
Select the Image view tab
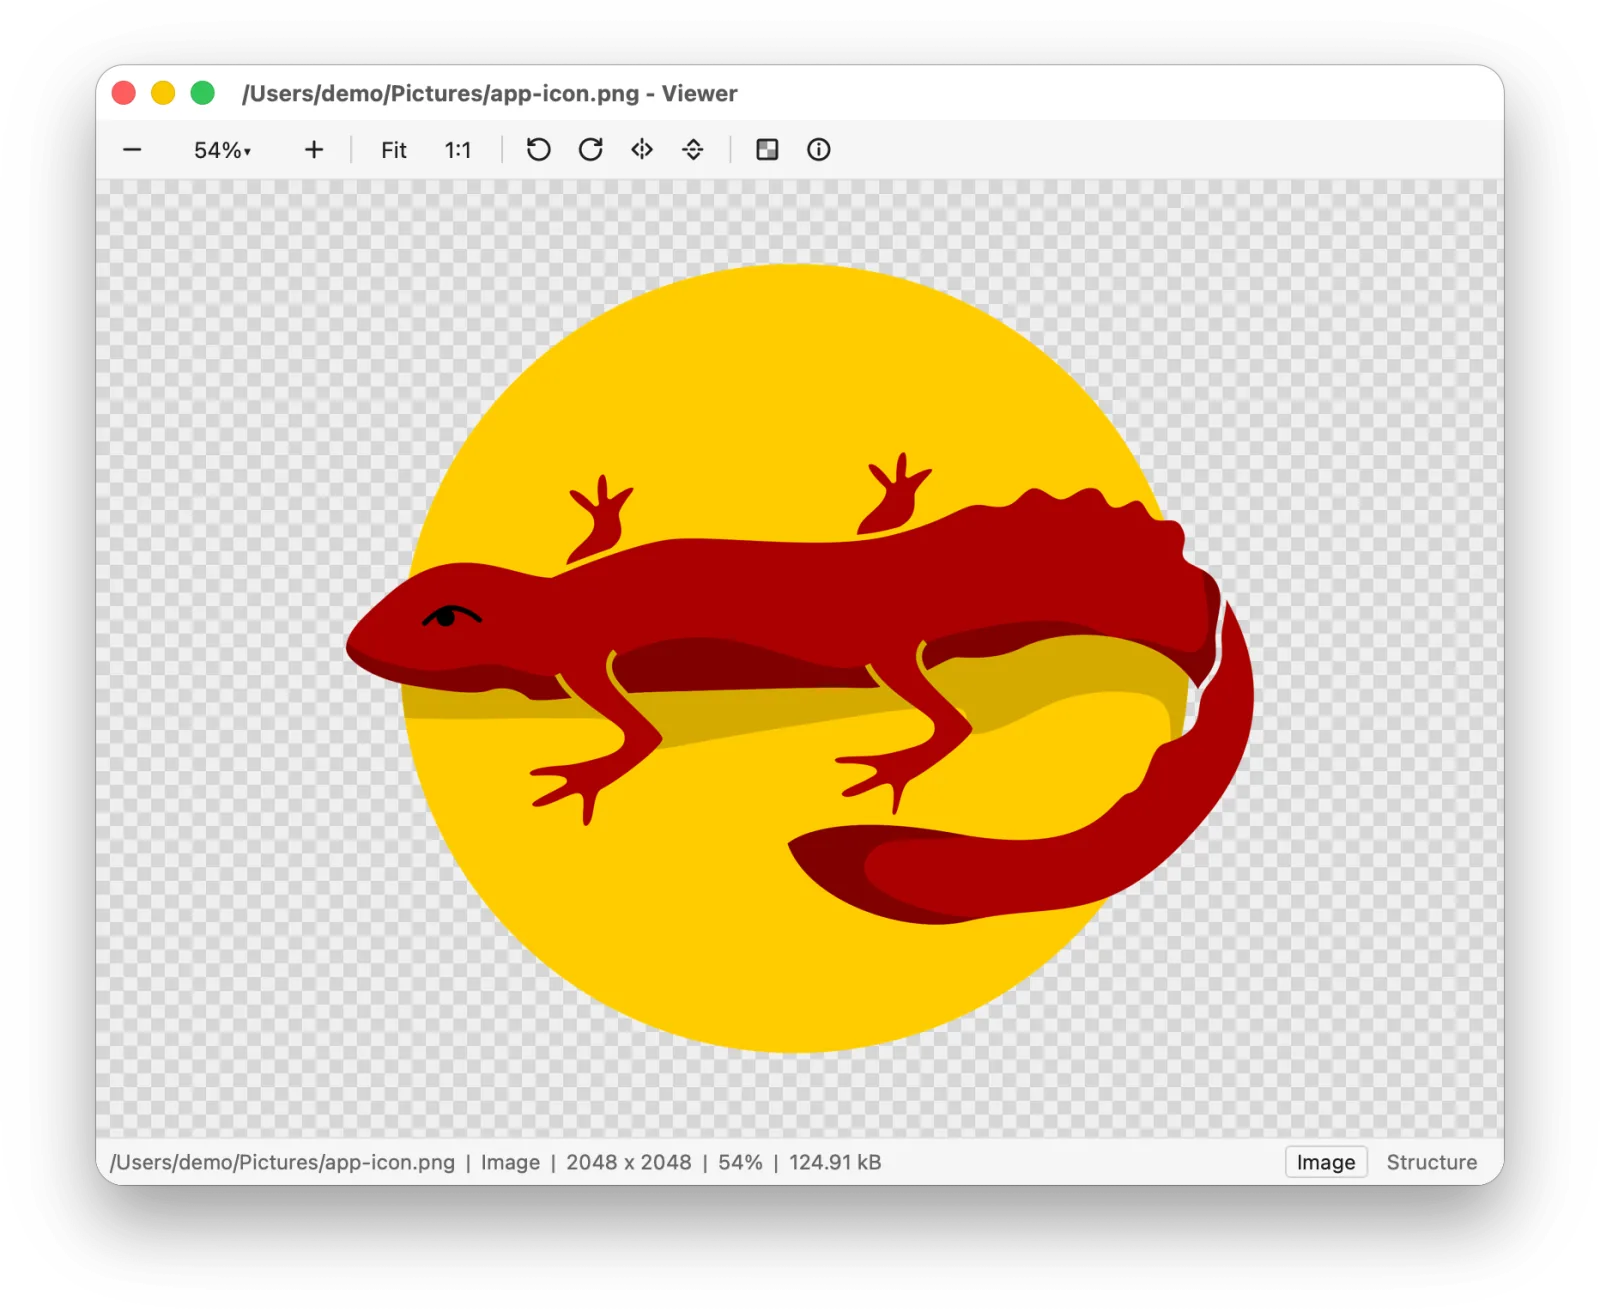[x=1326, y=1162]
